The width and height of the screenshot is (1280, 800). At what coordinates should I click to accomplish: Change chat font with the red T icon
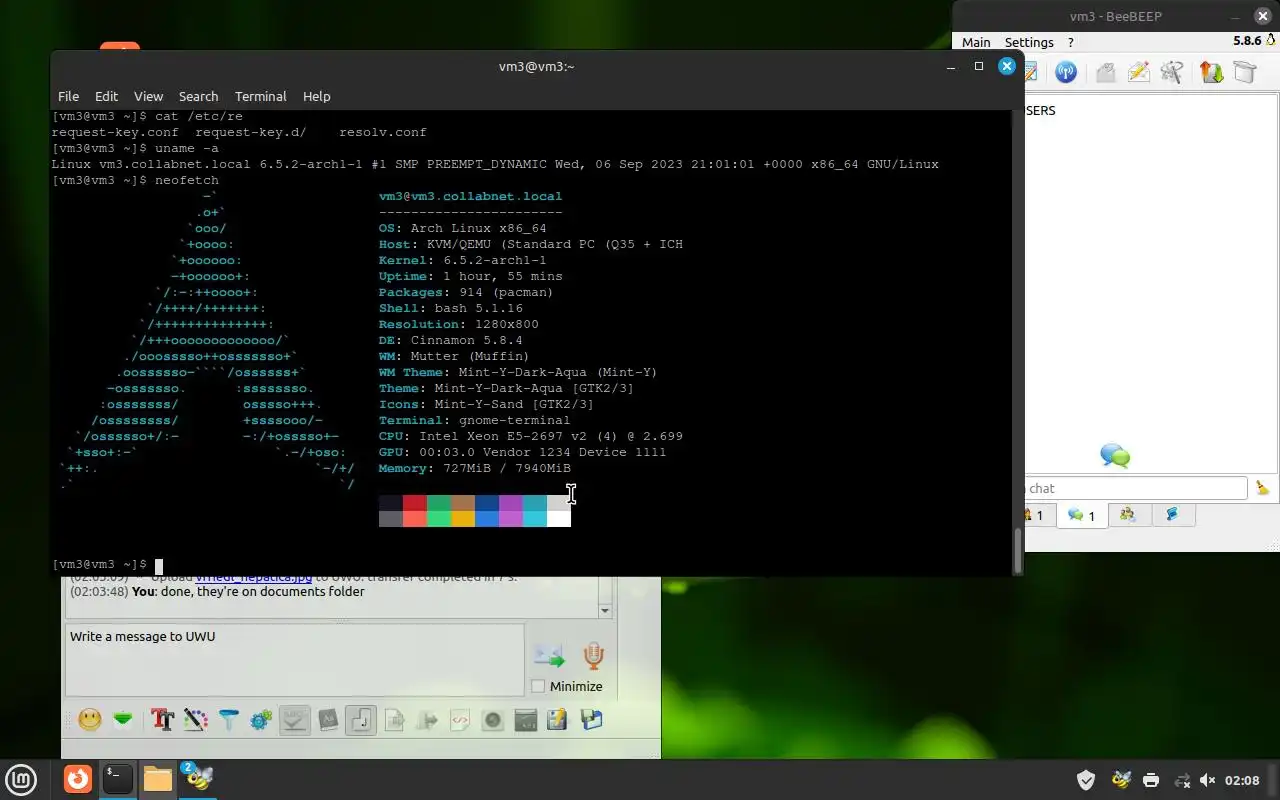click(x=162, y=720)
